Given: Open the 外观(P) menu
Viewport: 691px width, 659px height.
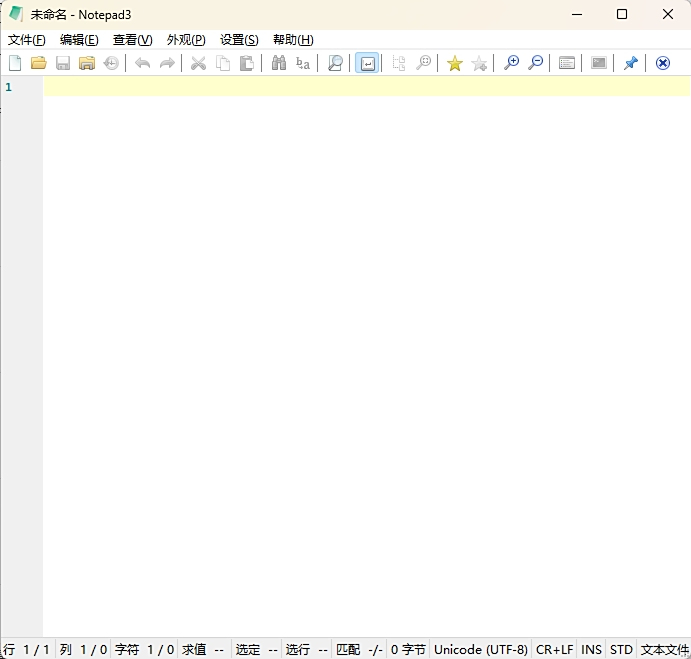Looking at the screenshot, I should tap(186, 40).
